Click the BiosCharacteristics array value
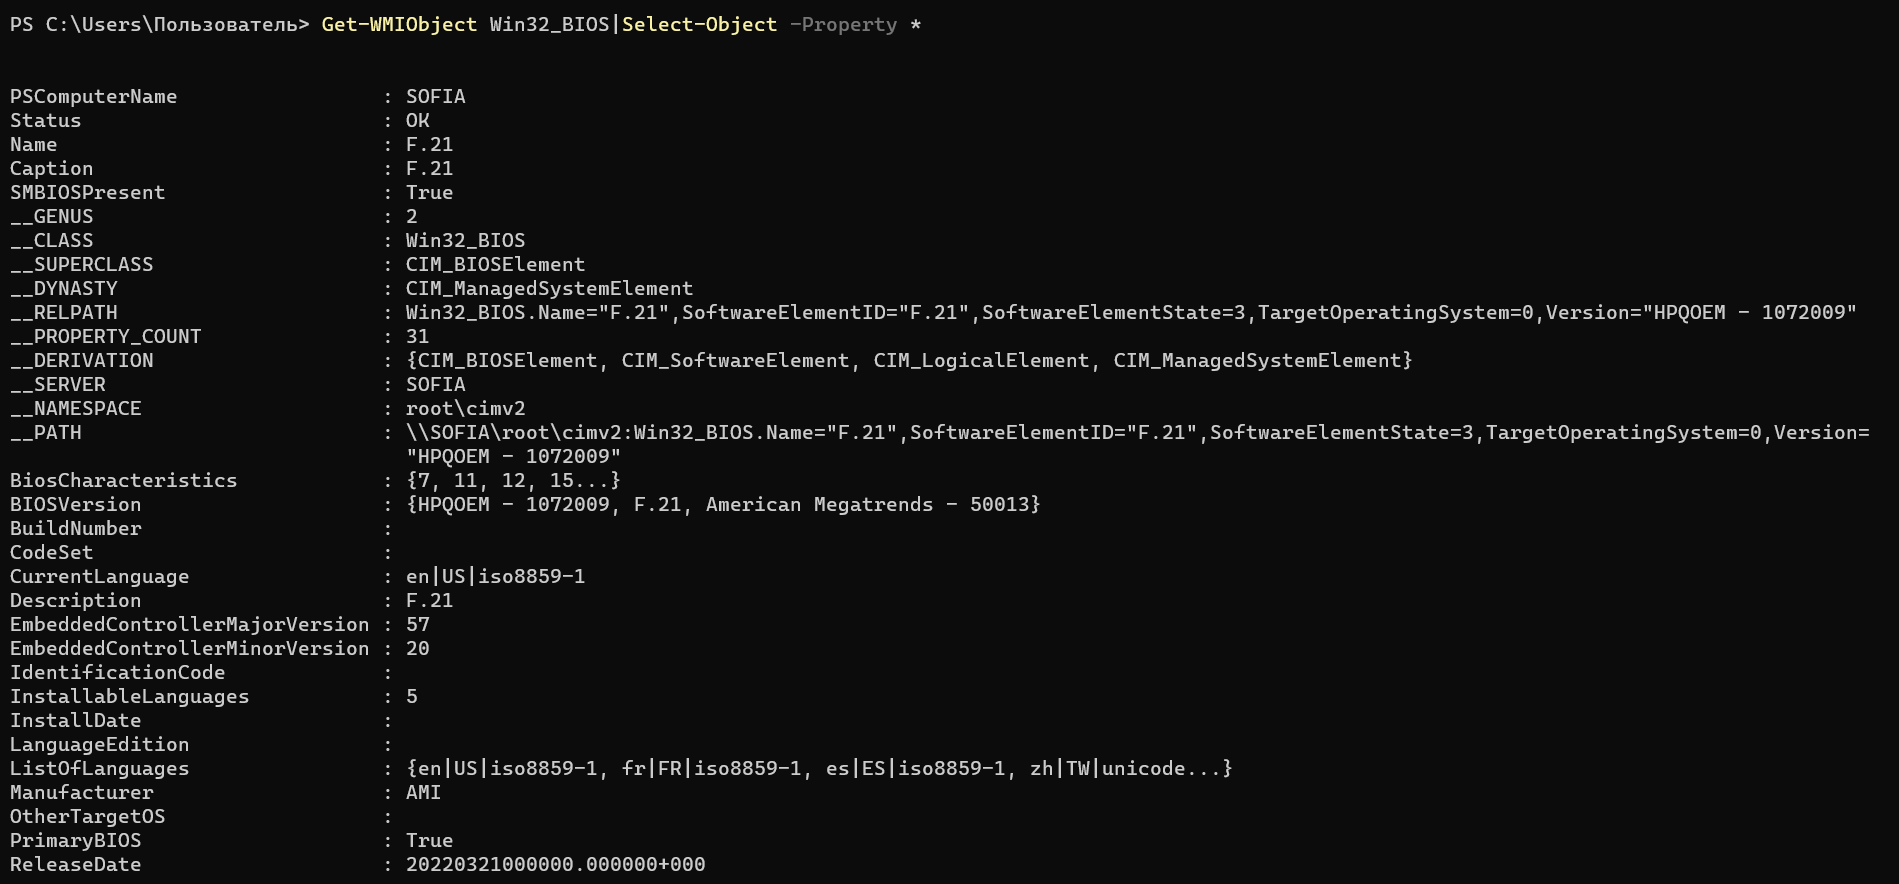This screenshot has width=1899, height=884. (513, 480)
